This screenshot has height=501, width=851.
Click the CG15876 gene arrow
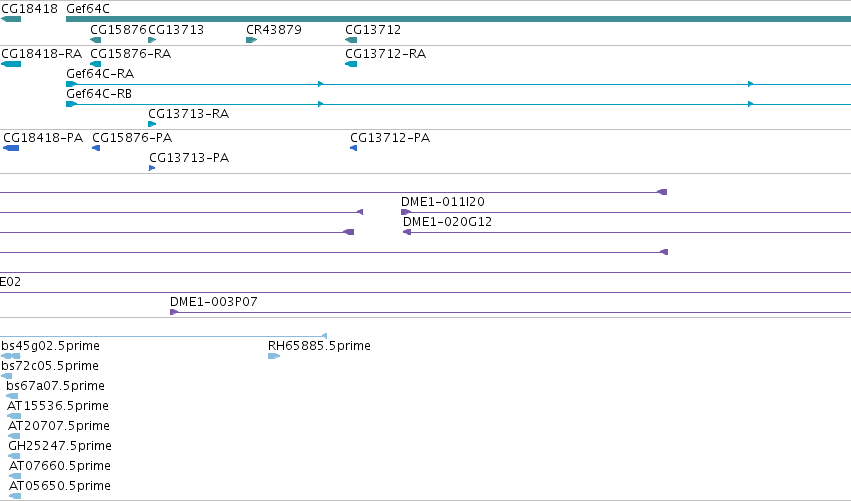click(96, 40)
